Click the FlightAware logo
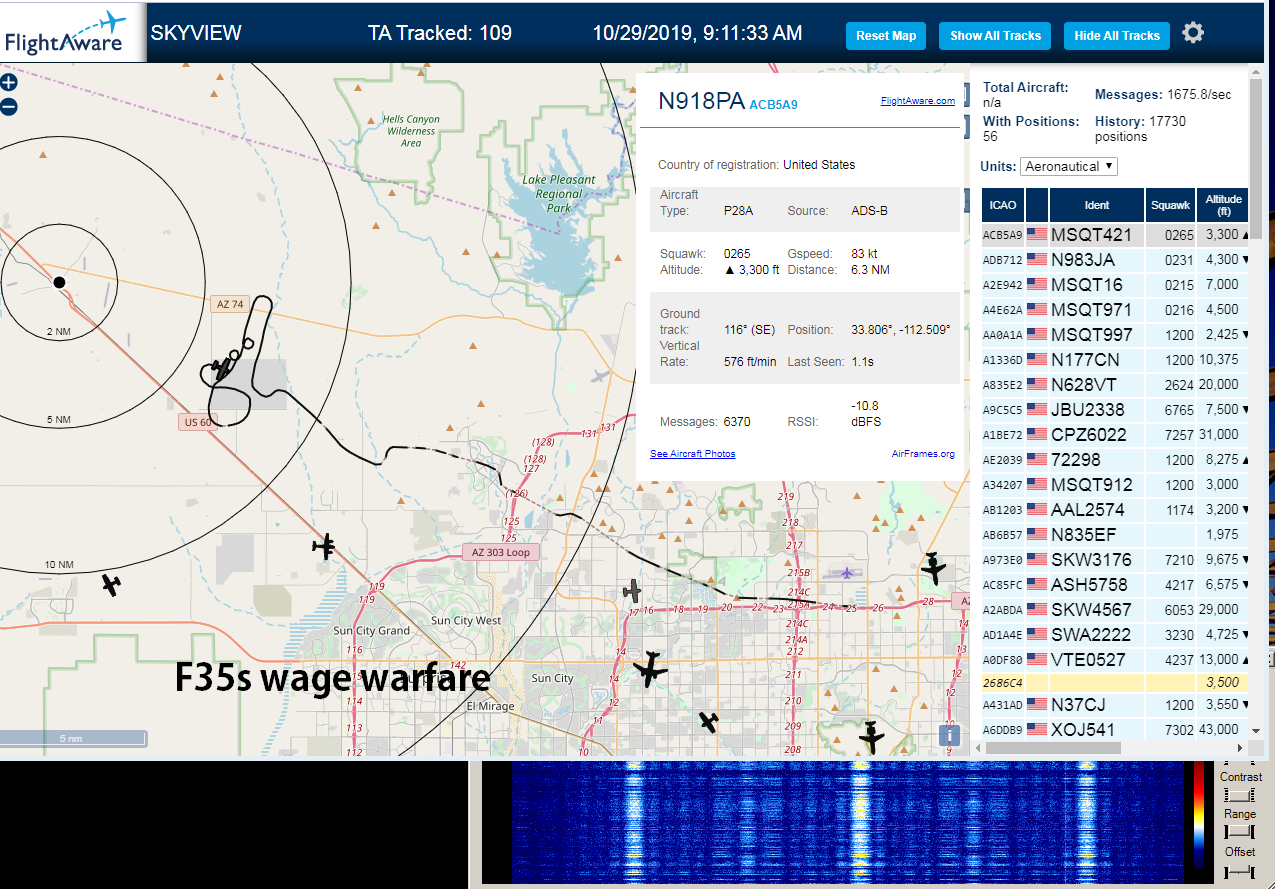The image size is (1275, 889). pos(72,31)
